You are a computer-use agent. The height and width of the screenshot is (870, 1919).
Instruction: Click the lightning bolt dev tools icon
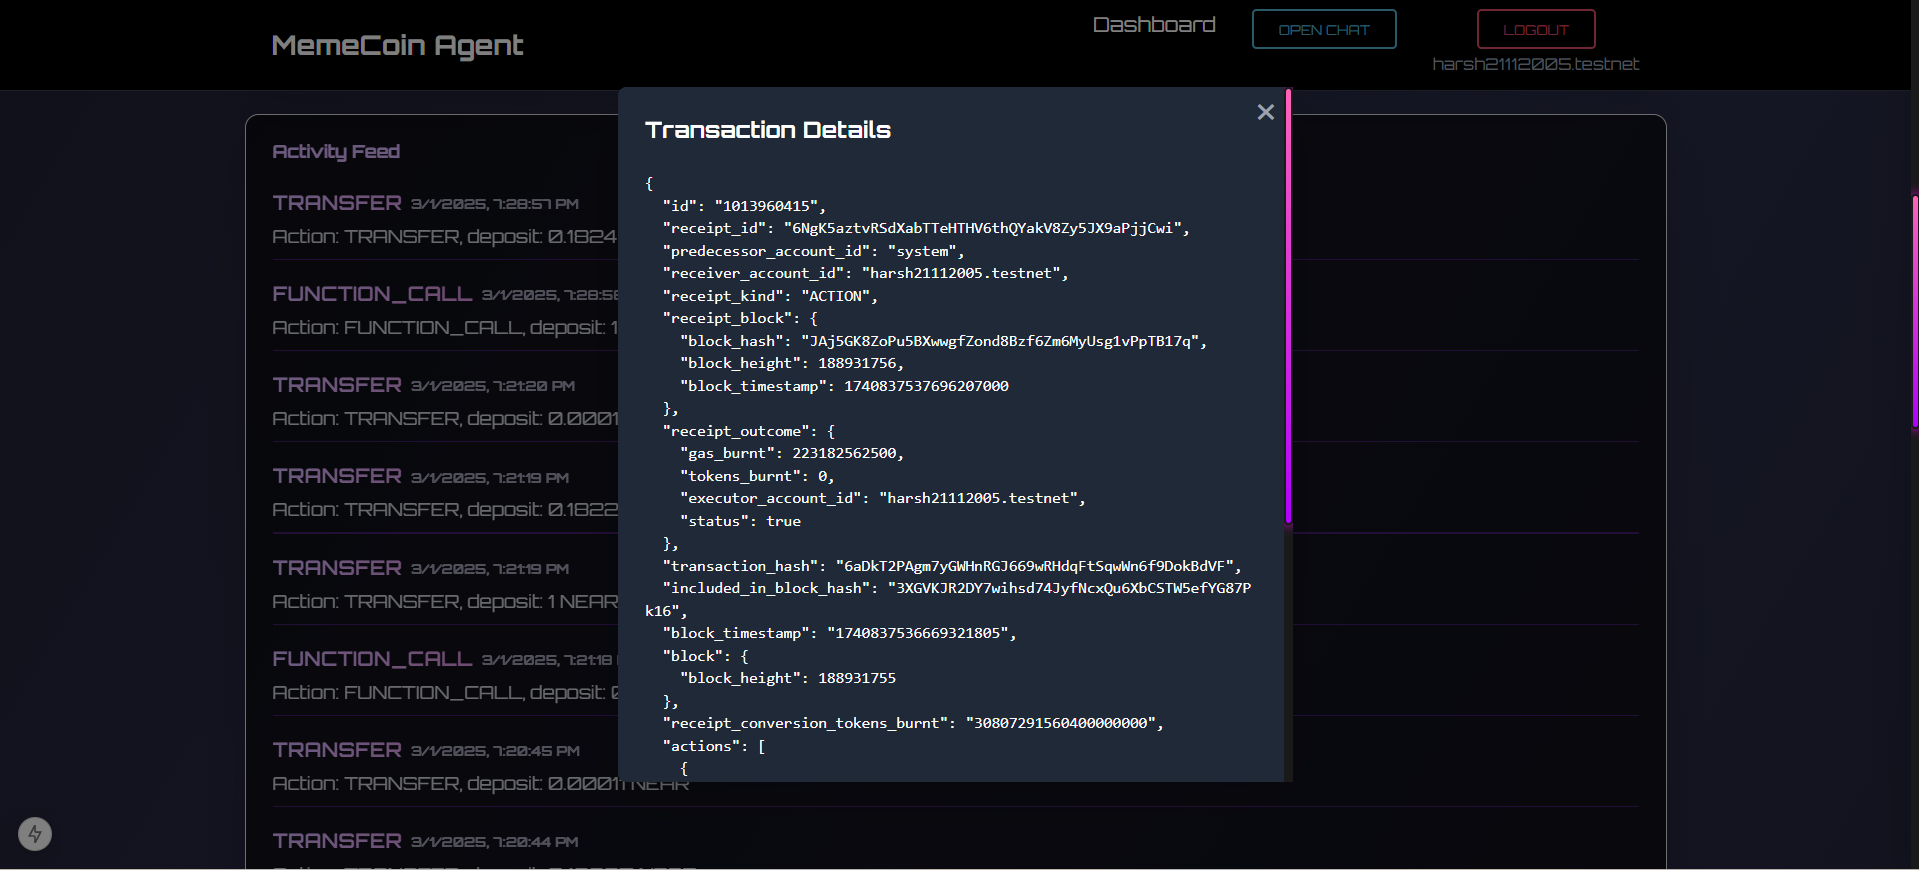pos(35,834)
